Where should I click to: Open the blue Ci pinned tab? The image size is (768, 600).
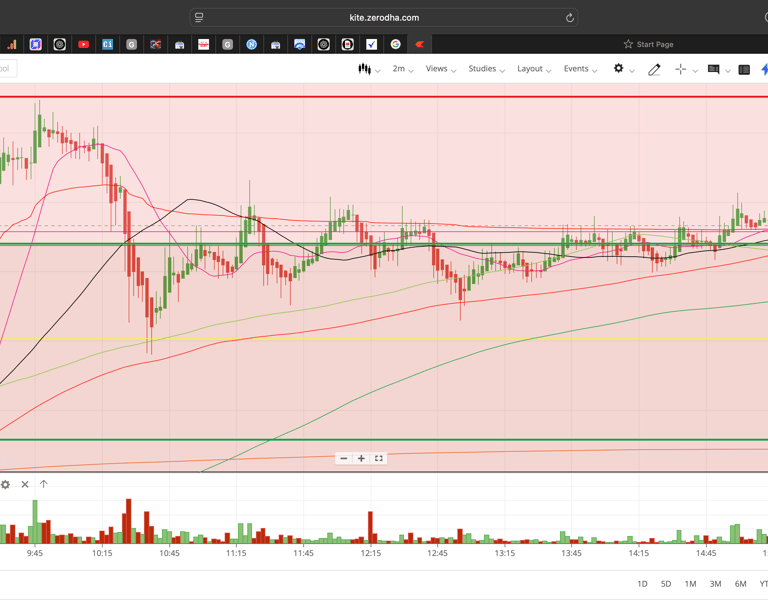[107, 45]
